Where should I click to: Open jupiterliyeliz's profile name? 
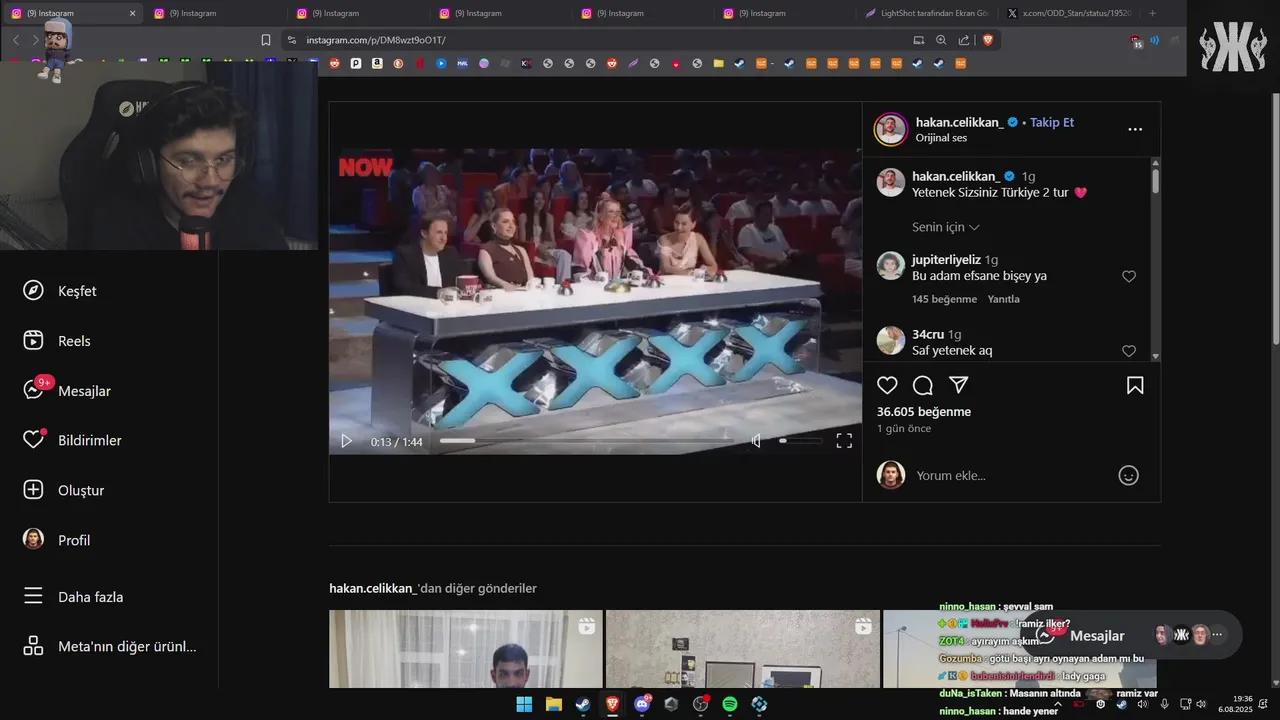coord(946,260)
